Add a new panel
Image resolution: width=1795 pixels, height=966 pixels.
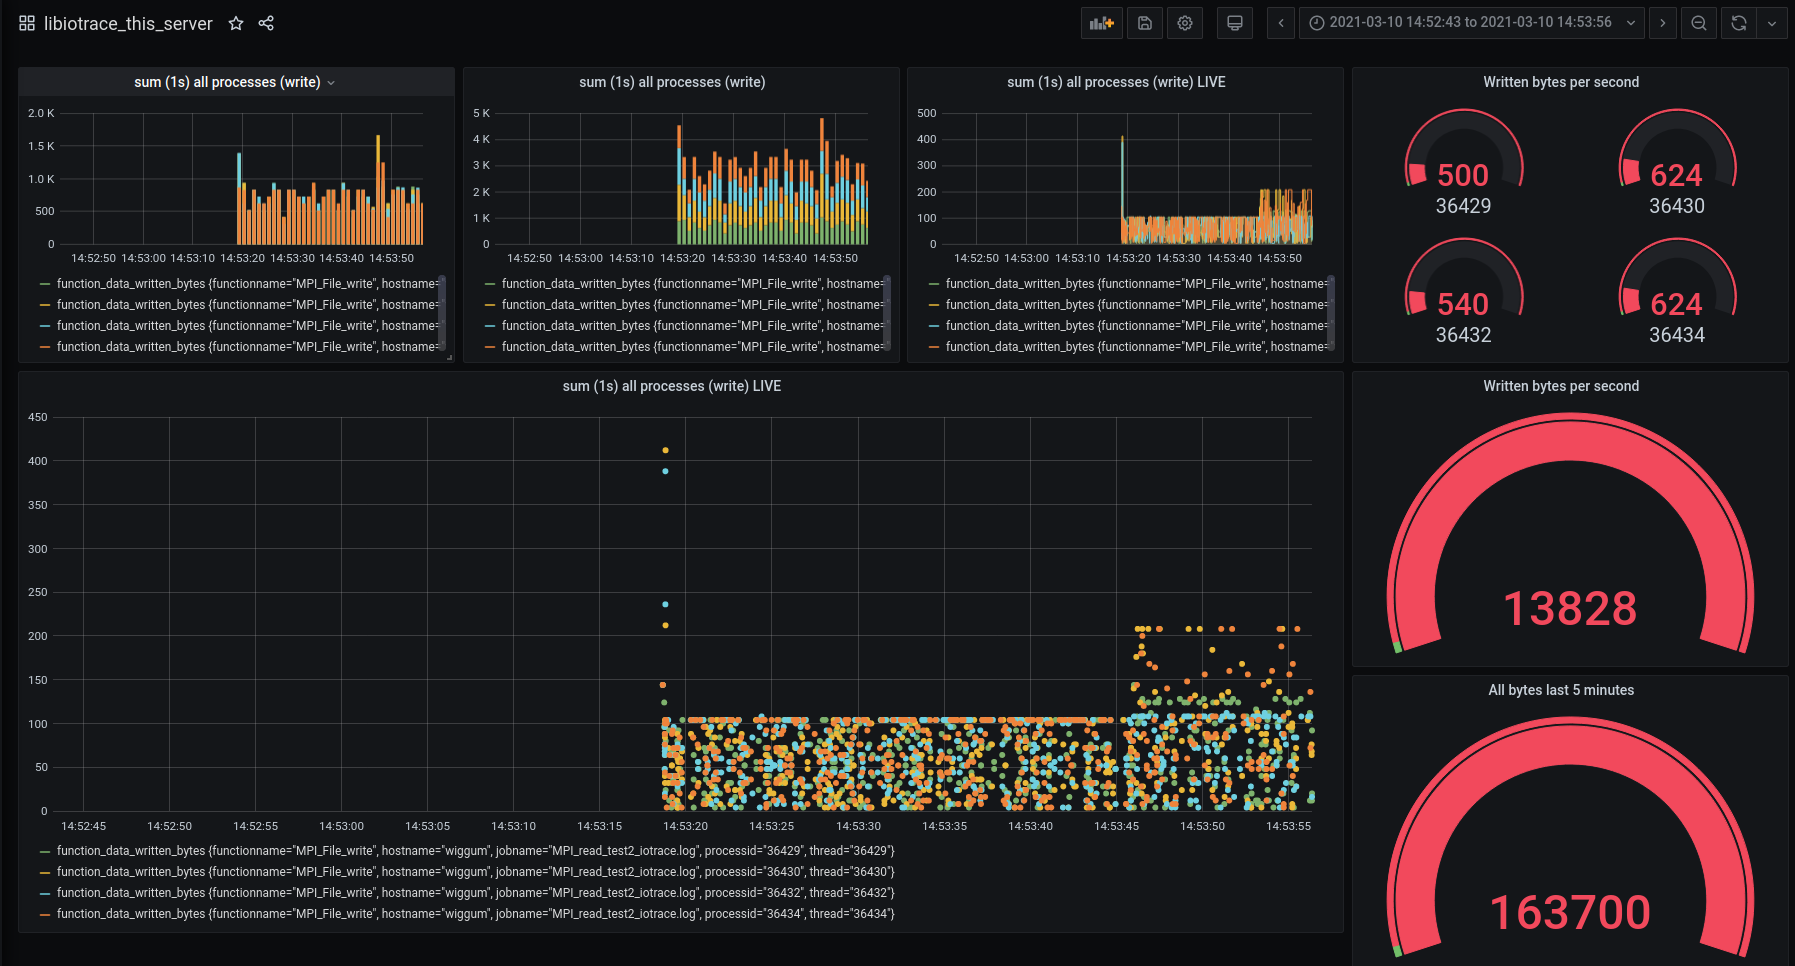(1102, 23)
